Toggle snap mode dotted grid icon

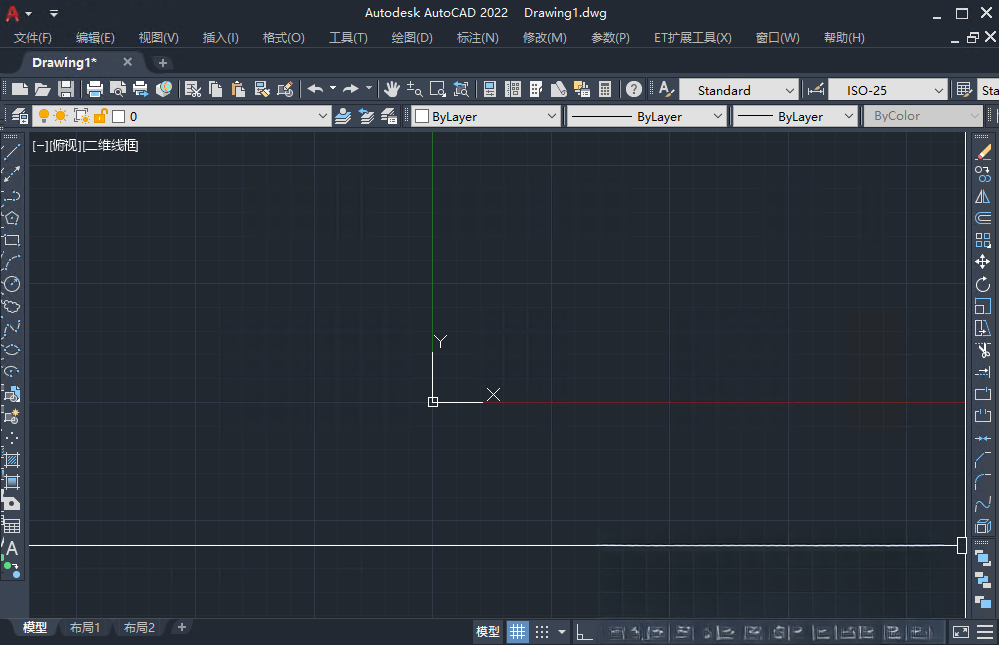tap(542, 632)
